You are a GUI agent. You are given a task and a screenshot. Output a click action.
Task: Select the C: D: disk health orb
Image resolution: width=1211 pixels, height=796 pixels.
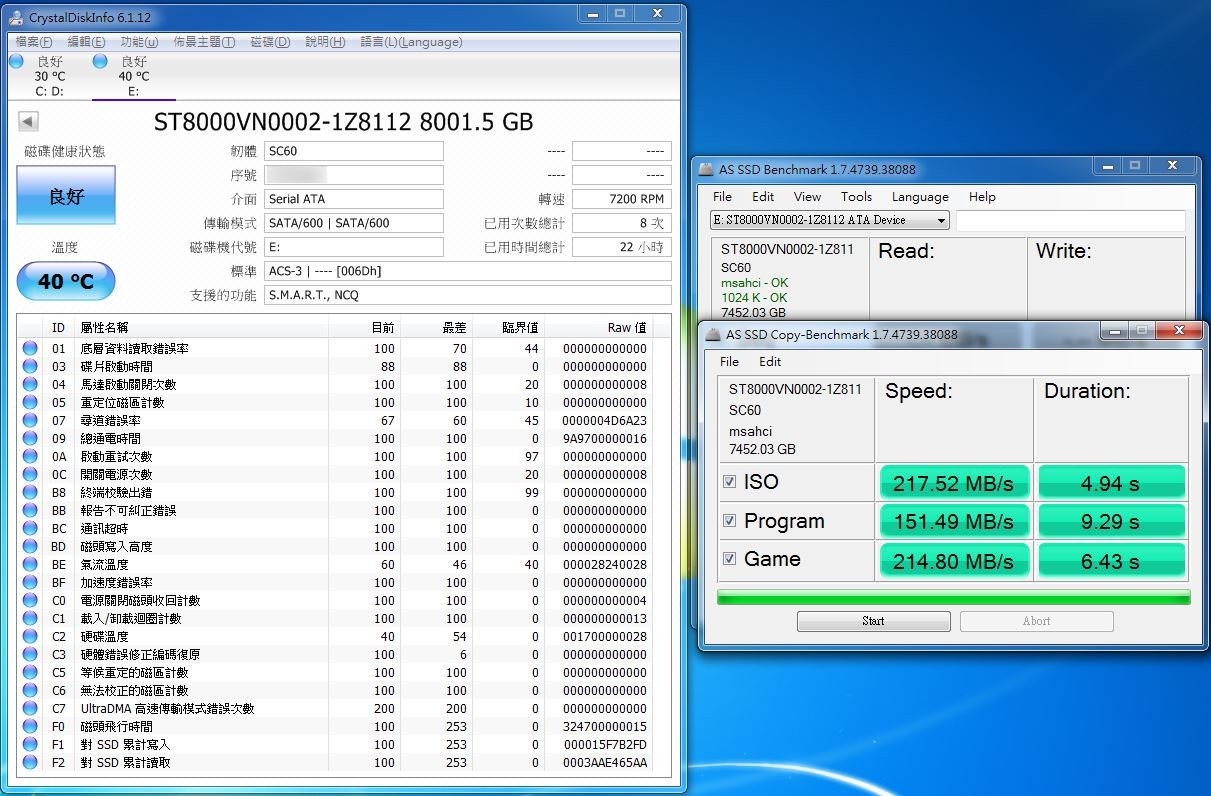(x=16, y=61)
